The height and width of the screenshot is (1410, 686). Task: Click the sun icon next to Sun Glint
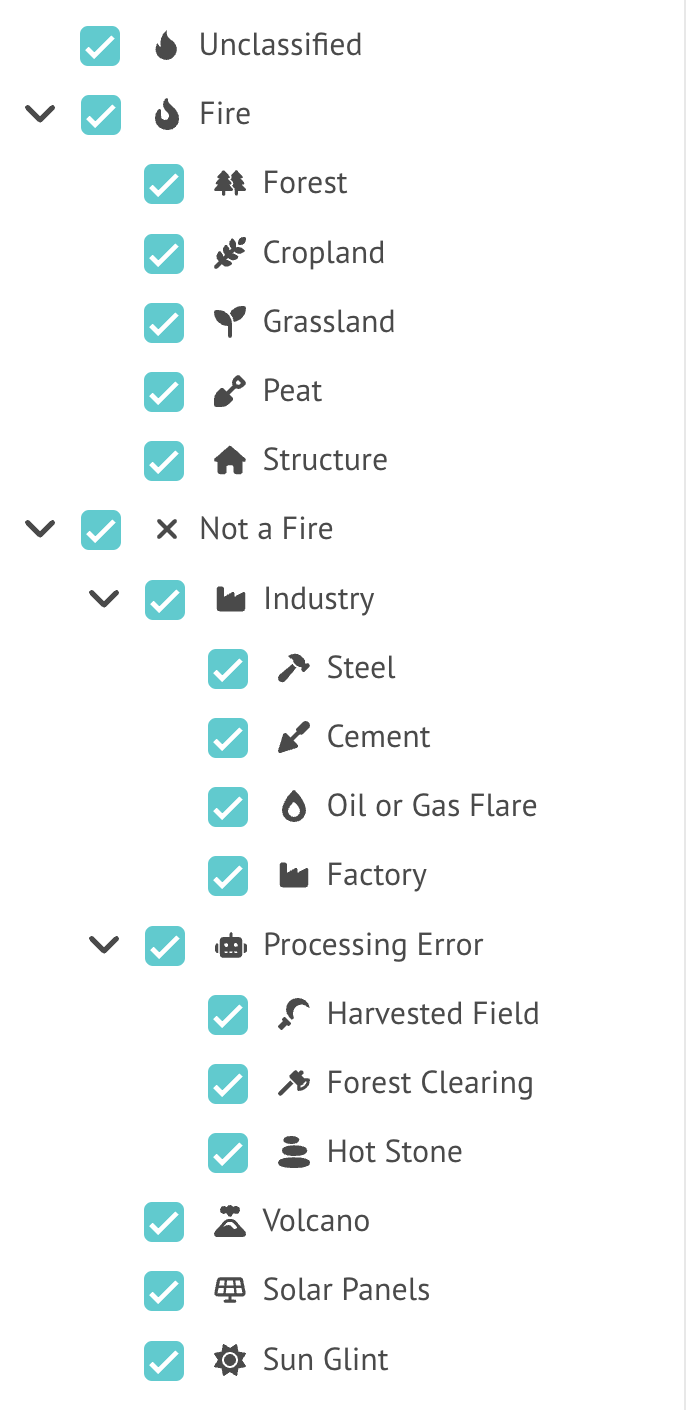tap(229, 1360)
